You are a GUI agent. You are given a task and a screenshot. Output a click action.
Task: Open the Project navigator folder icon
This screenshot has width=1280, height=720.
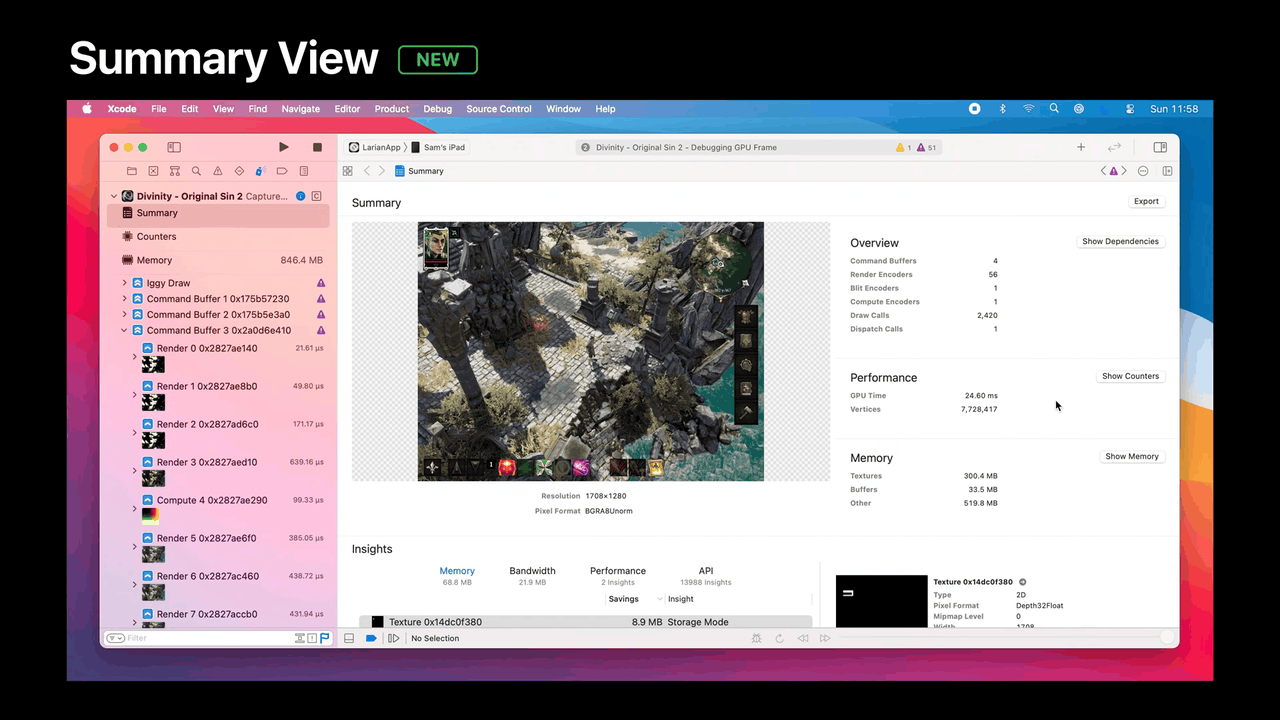[x=131, y=171]
